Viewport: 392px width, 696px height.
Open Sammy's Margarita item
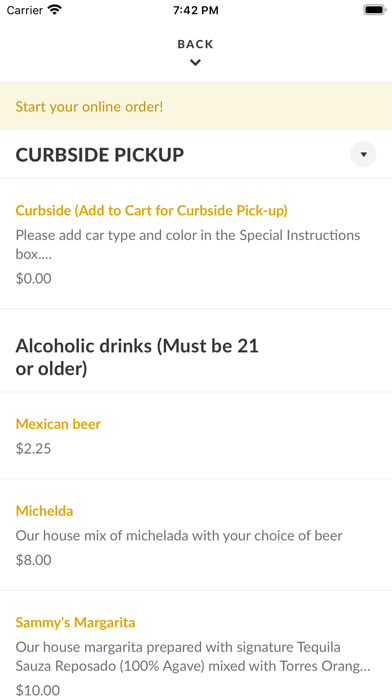(x=75, y=622)
